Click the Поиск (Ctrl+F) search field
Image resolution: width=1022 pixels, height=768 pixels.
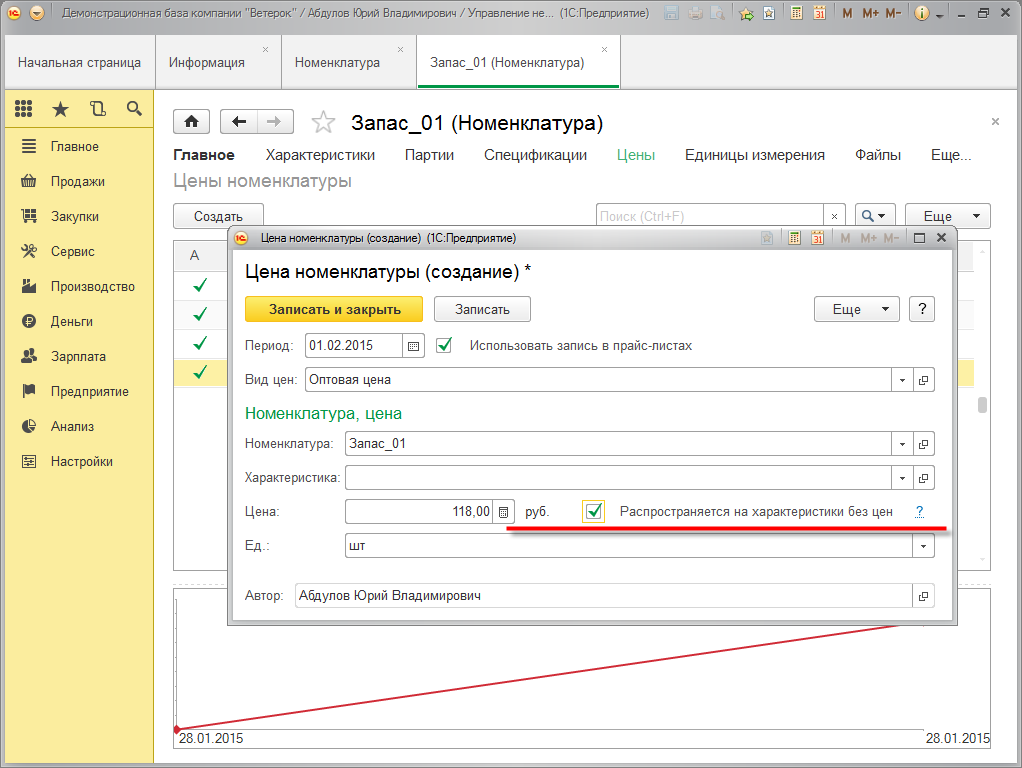pos(710,216)
